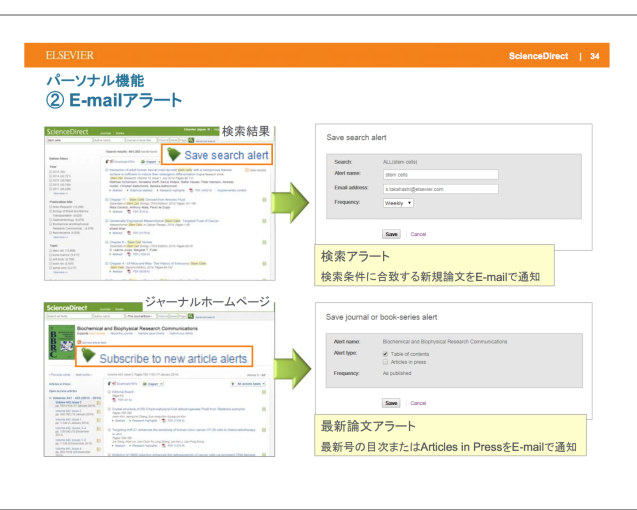Open the Journals menu on the journal homepage header
Image resolution: width=637 pixels, height=510 pixels.
point(105,309)
